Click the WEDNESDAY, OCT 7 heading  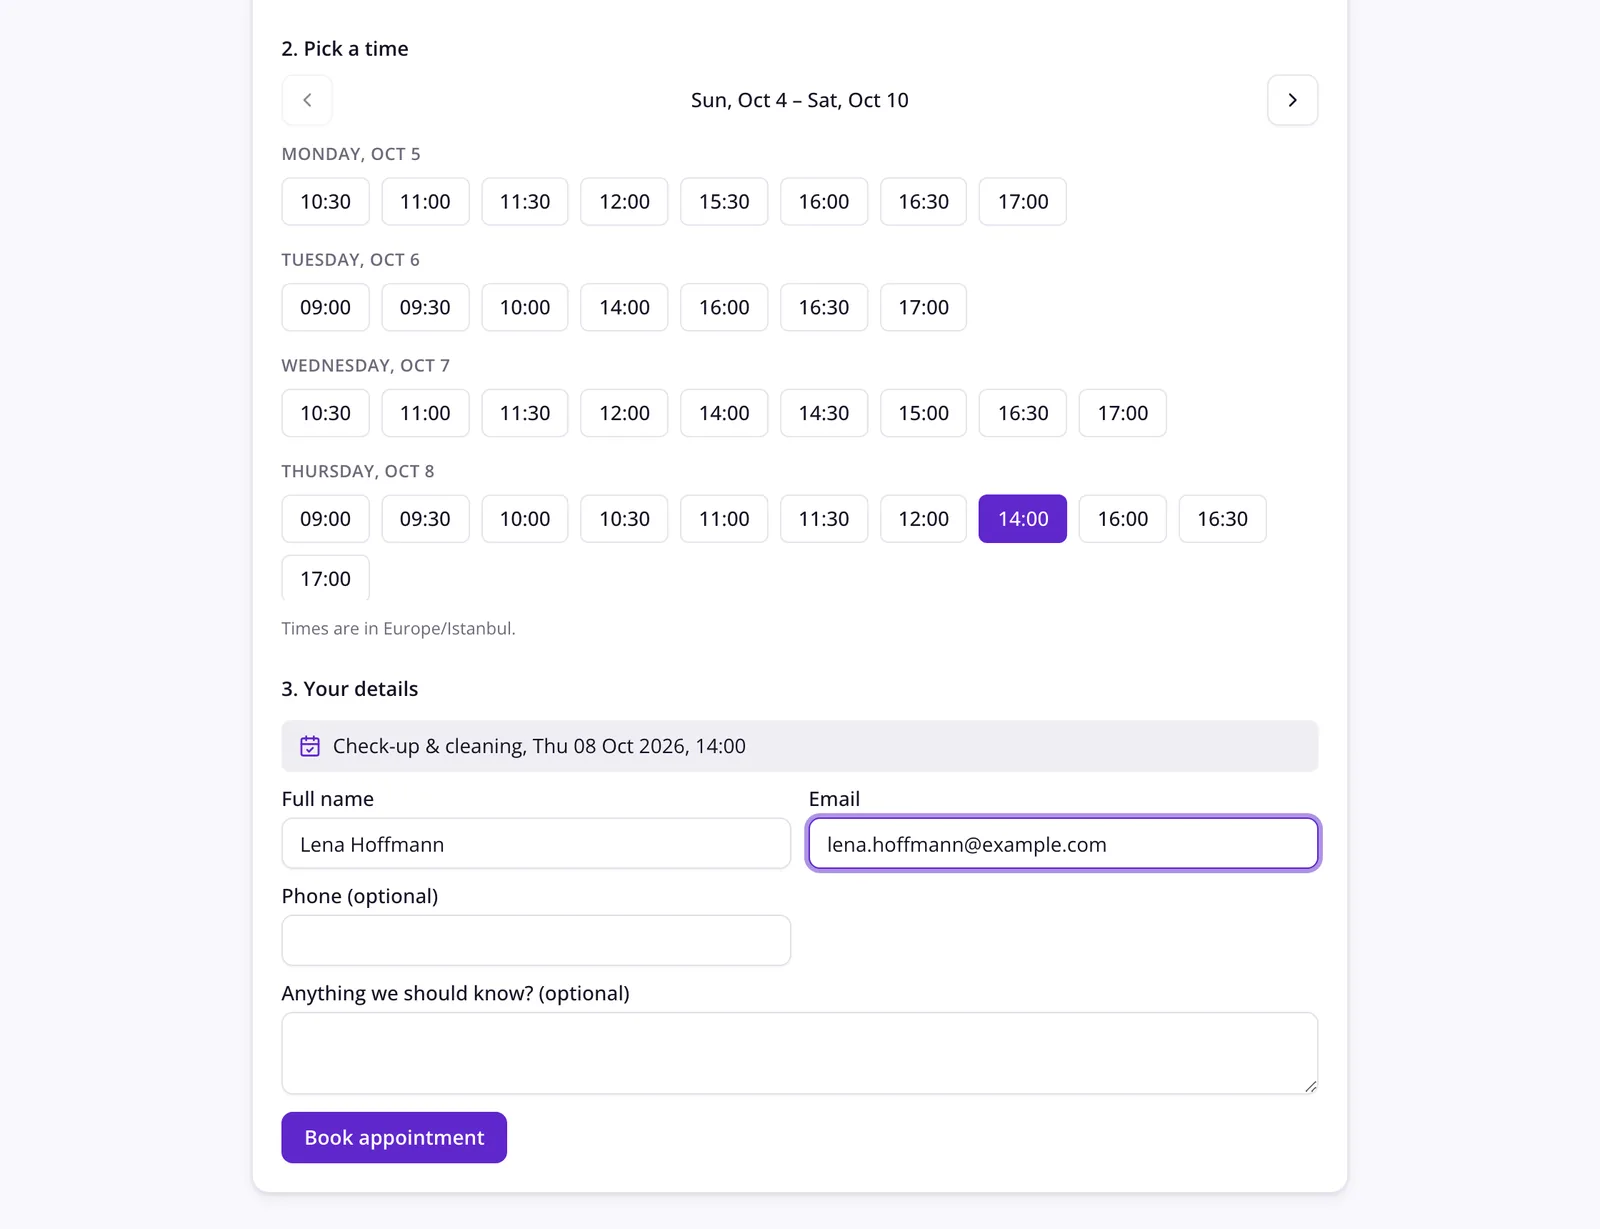[366, 366]
